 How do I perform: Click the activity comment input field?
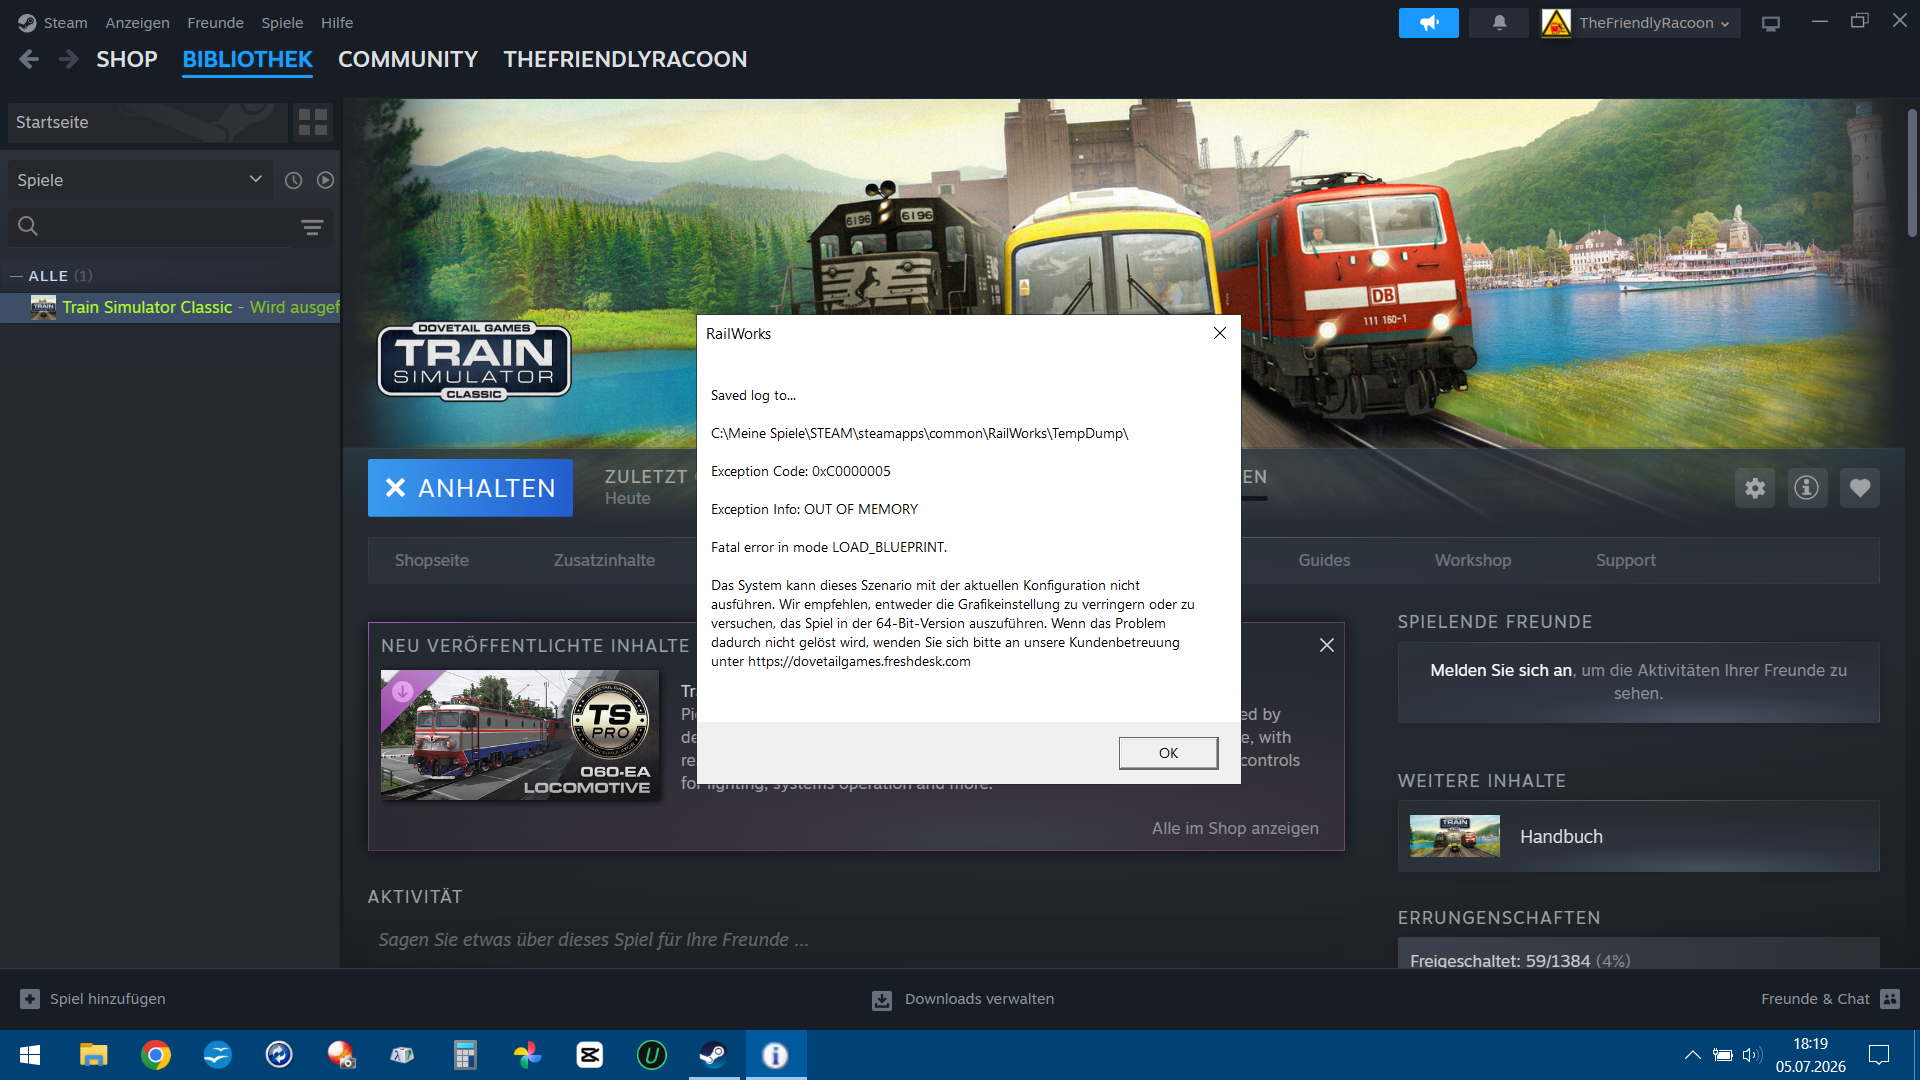pyautogui.click(x=855, y=940)
